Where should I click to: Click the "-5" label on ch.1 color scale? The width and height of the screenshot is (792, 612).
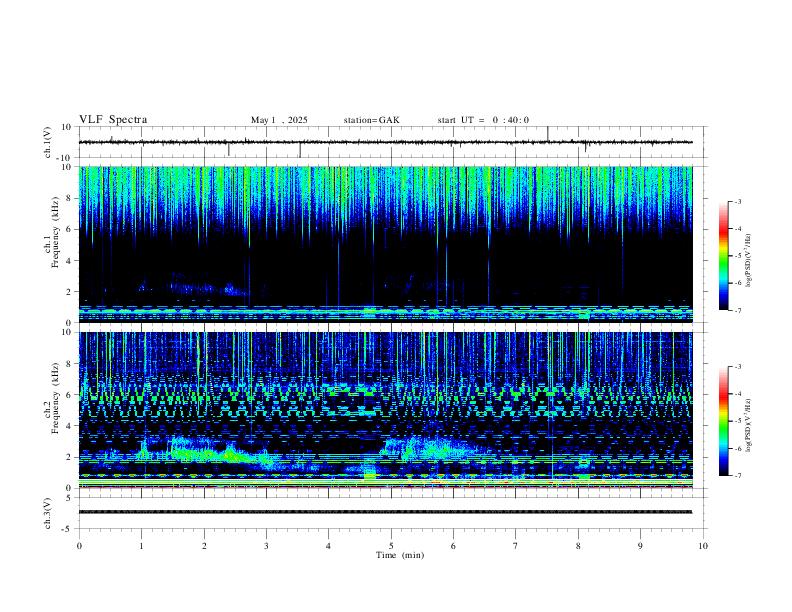(x=738, y=256)
